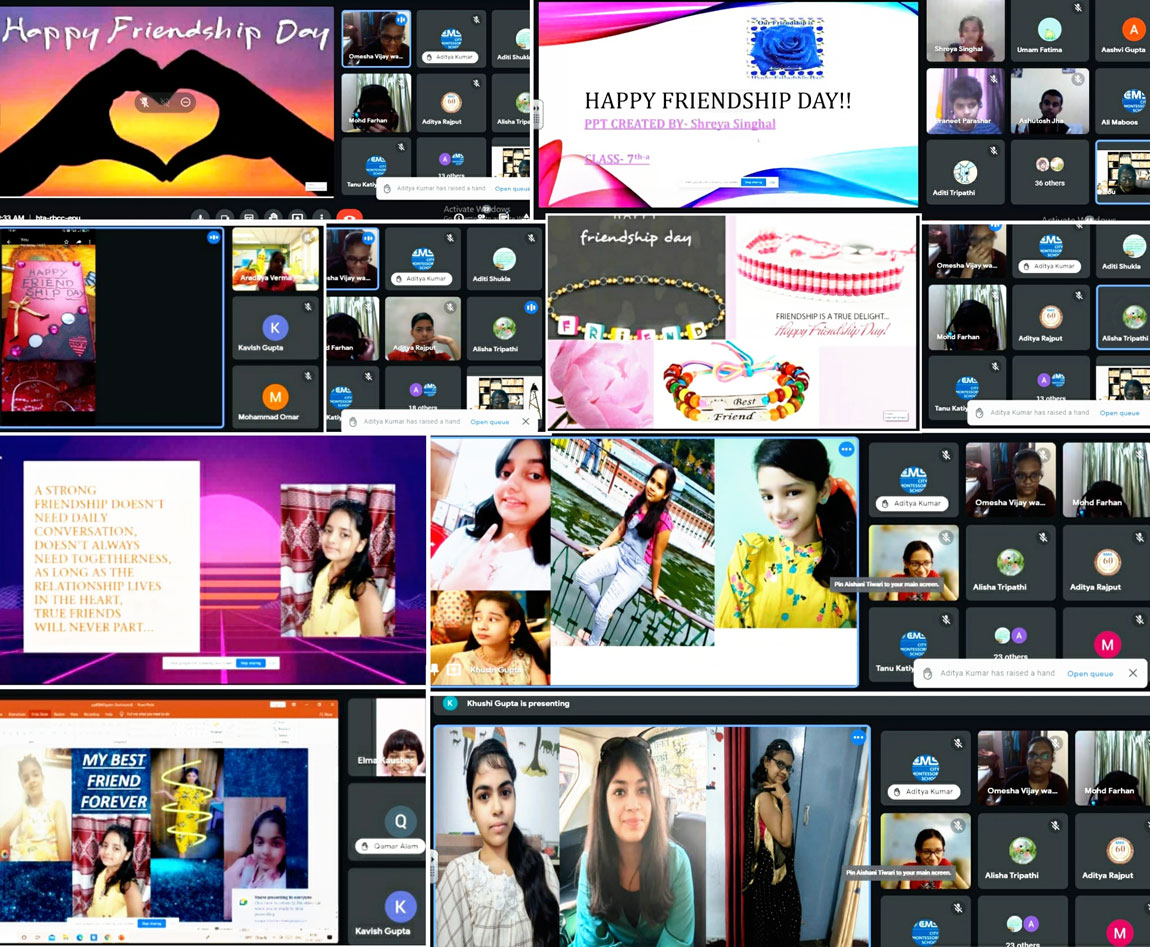Open File Explorer from the PowerPoint screen's taskbar
The image size is (1150, 947).
tap(66, 937)
